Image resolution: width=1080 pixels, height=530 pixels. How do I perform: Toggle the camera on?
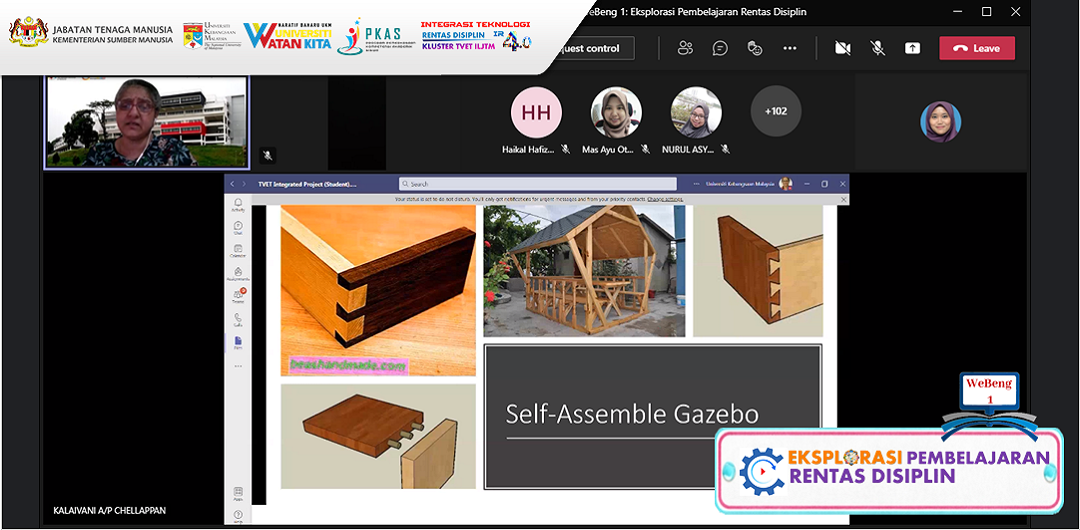[842, 48]
